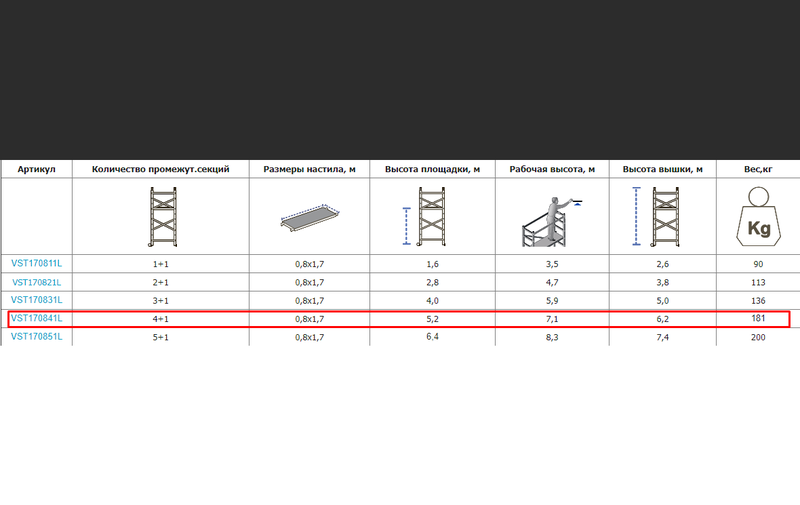Click weight value 113
The width and height of the screenshot is (800, 505).
pyautogui.click(x=758, y=283)
